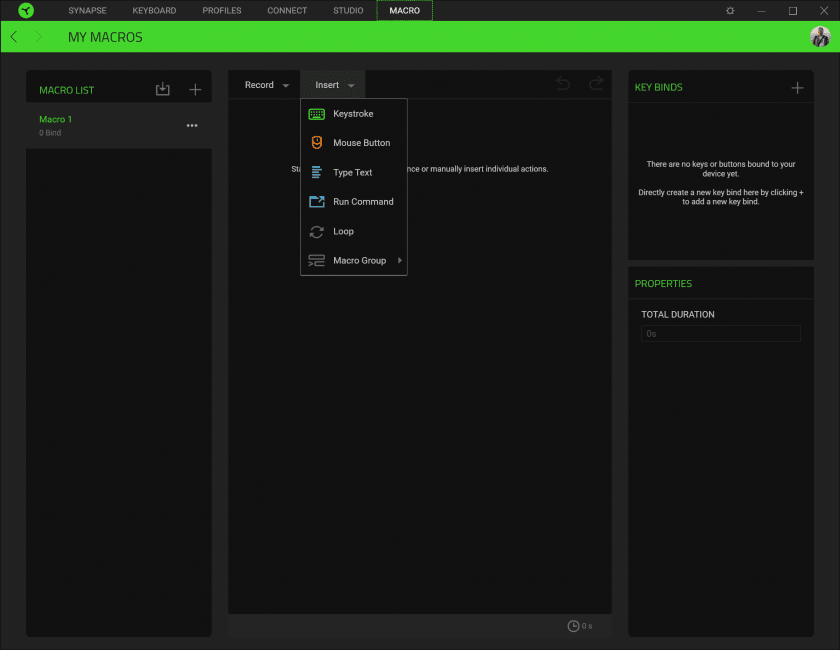Add a new key bind with plus
Image resolution: width=840 pixels, height=650 pixels.
tap(797, 87)
